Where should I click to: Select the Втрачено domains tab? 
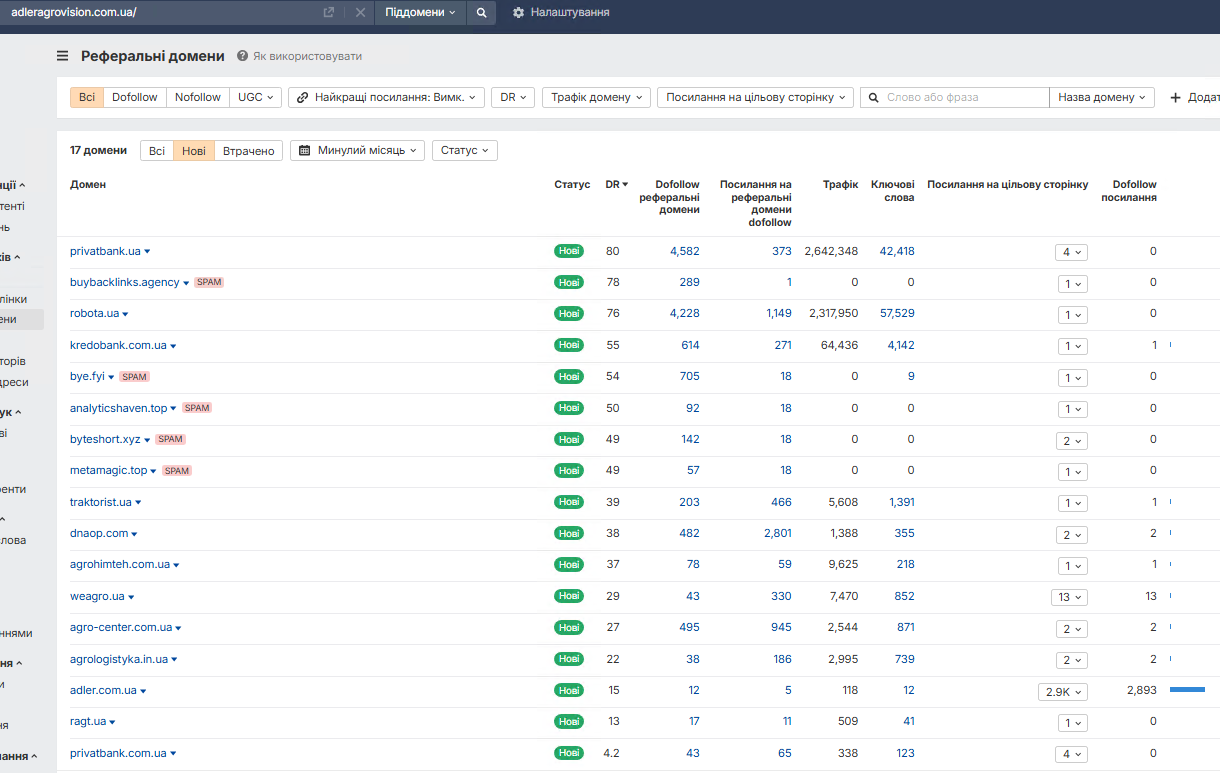coord(249,150)
